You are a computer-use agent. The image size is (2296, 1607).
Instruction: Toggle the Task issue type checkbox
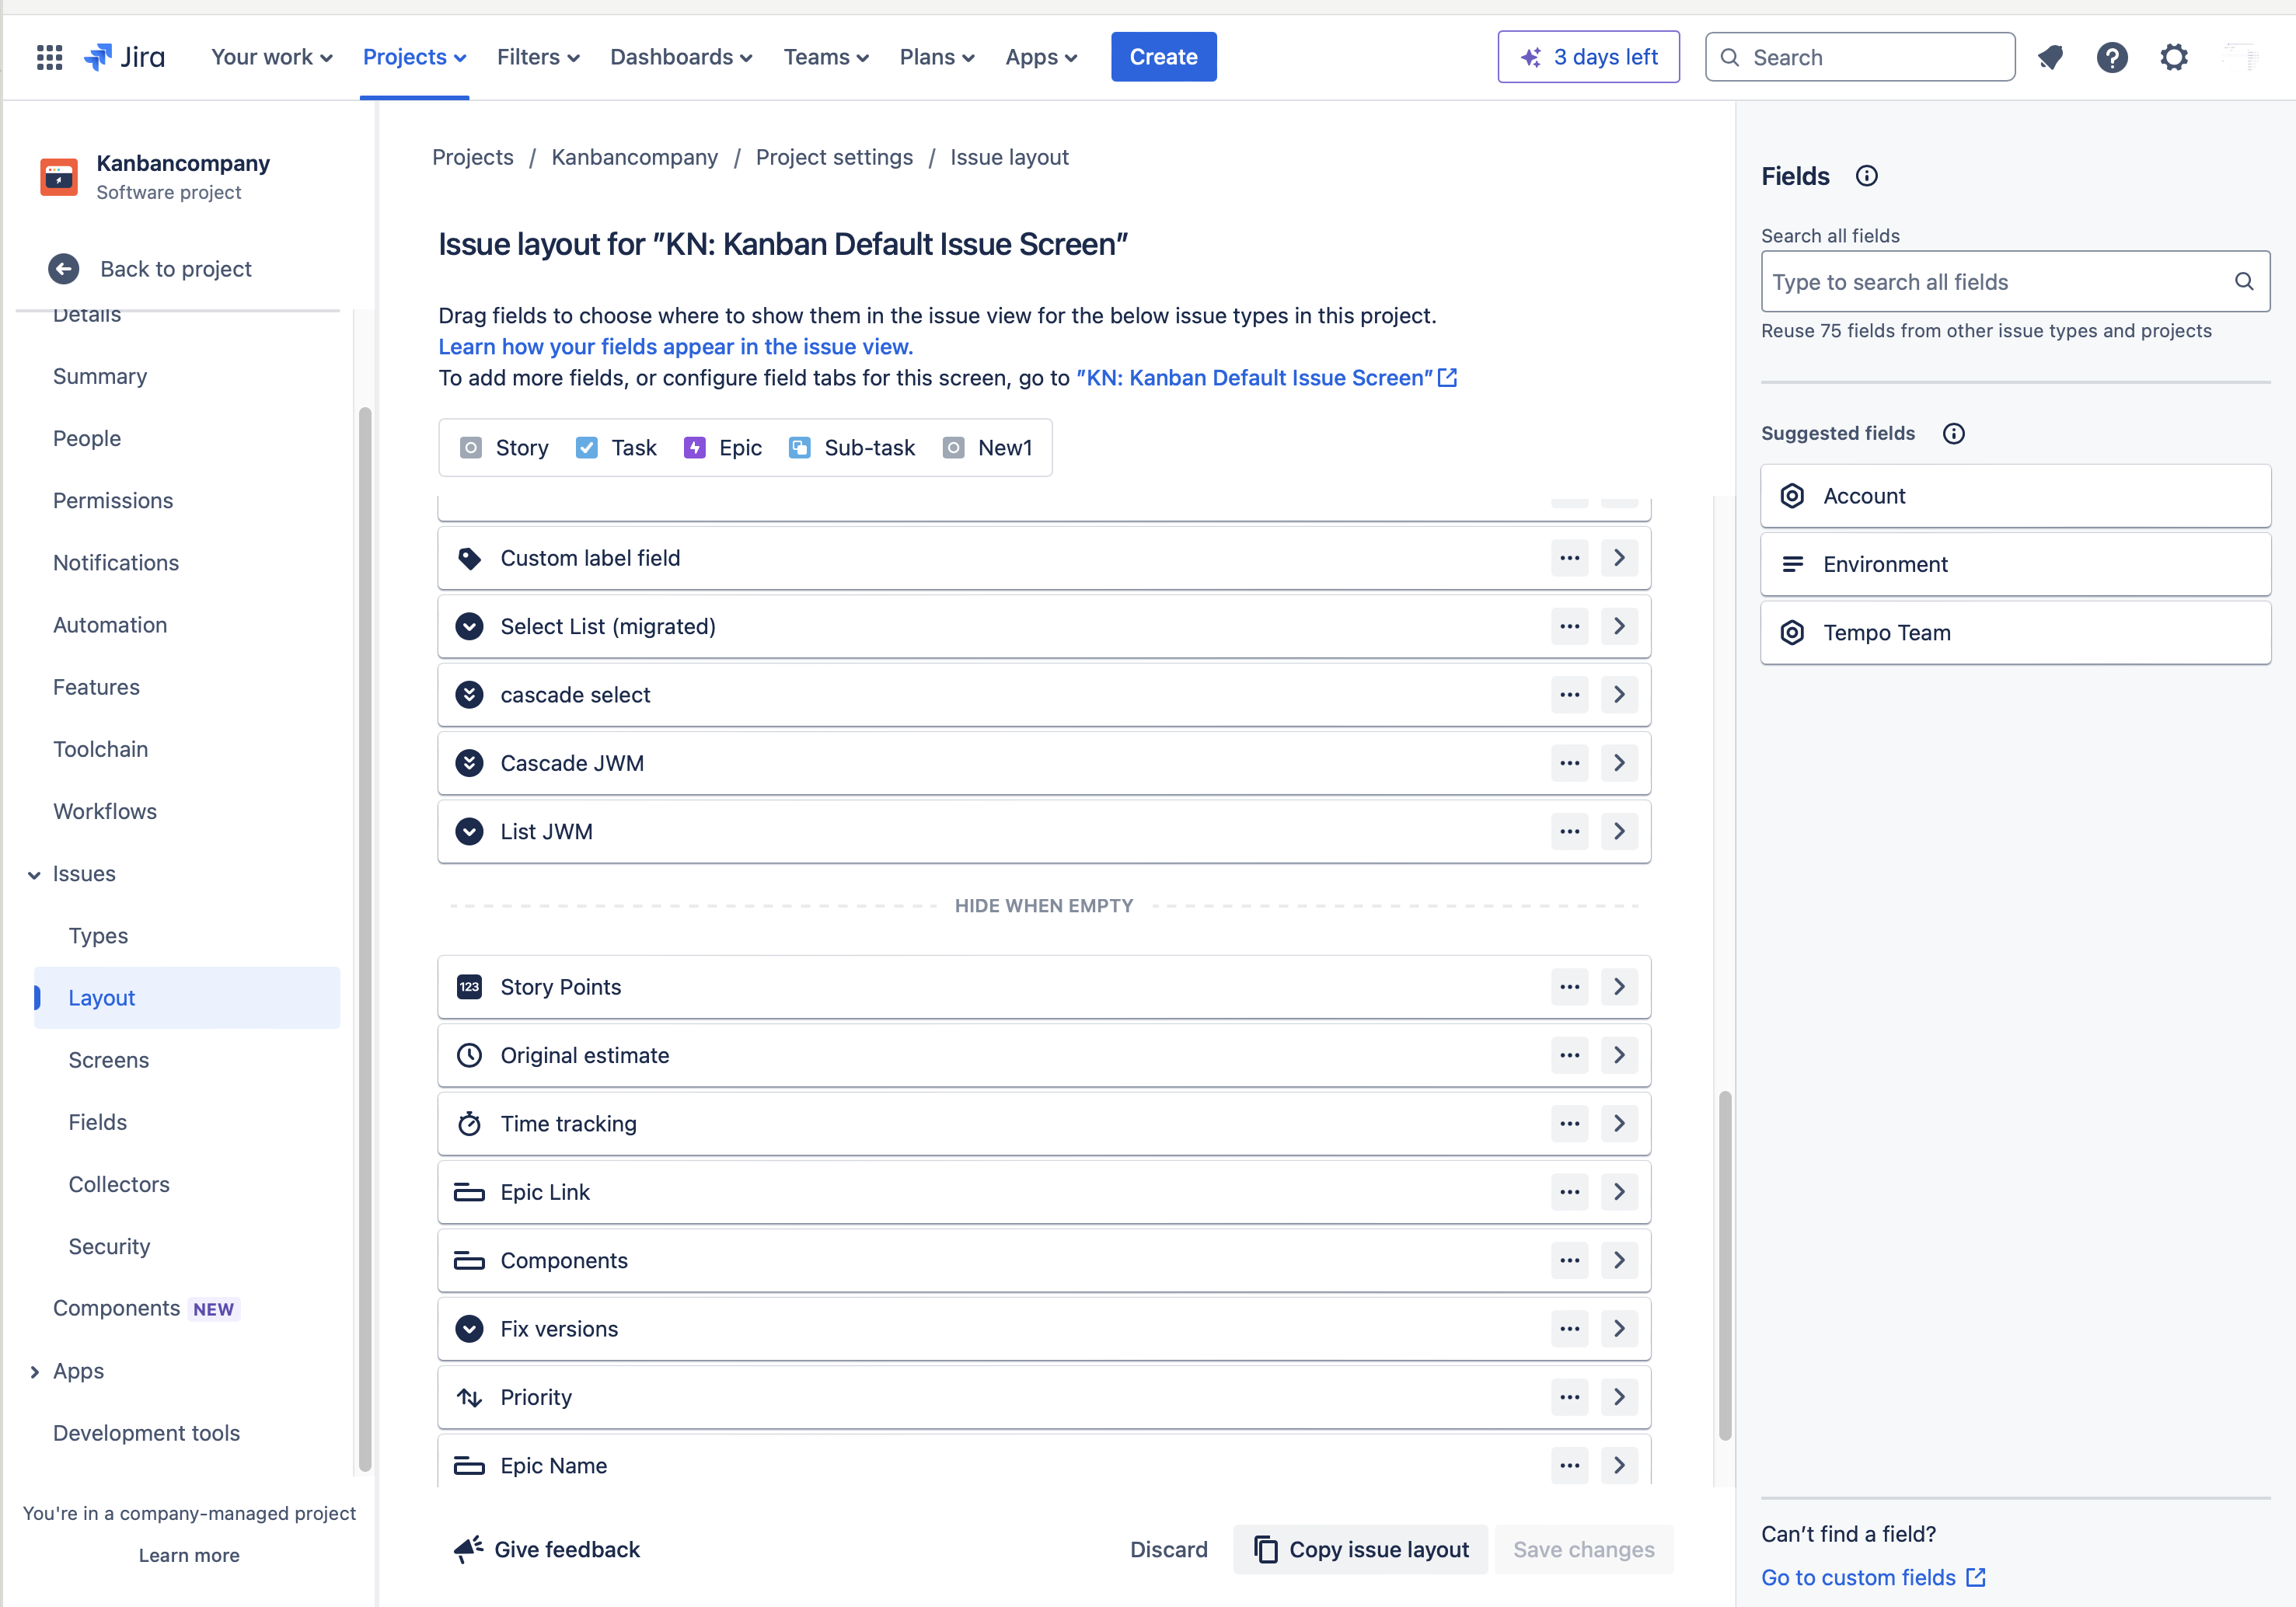(586, 448)
